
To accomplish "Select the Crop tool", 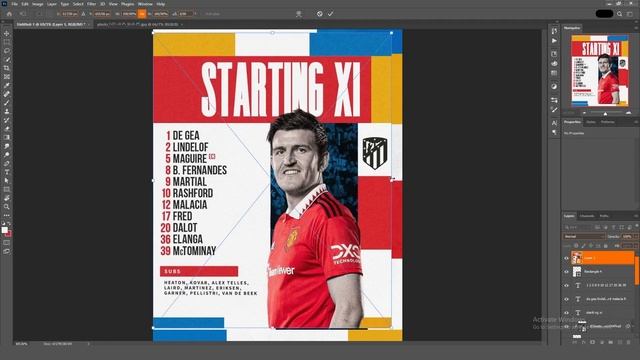I will click(x=7, y=68).
